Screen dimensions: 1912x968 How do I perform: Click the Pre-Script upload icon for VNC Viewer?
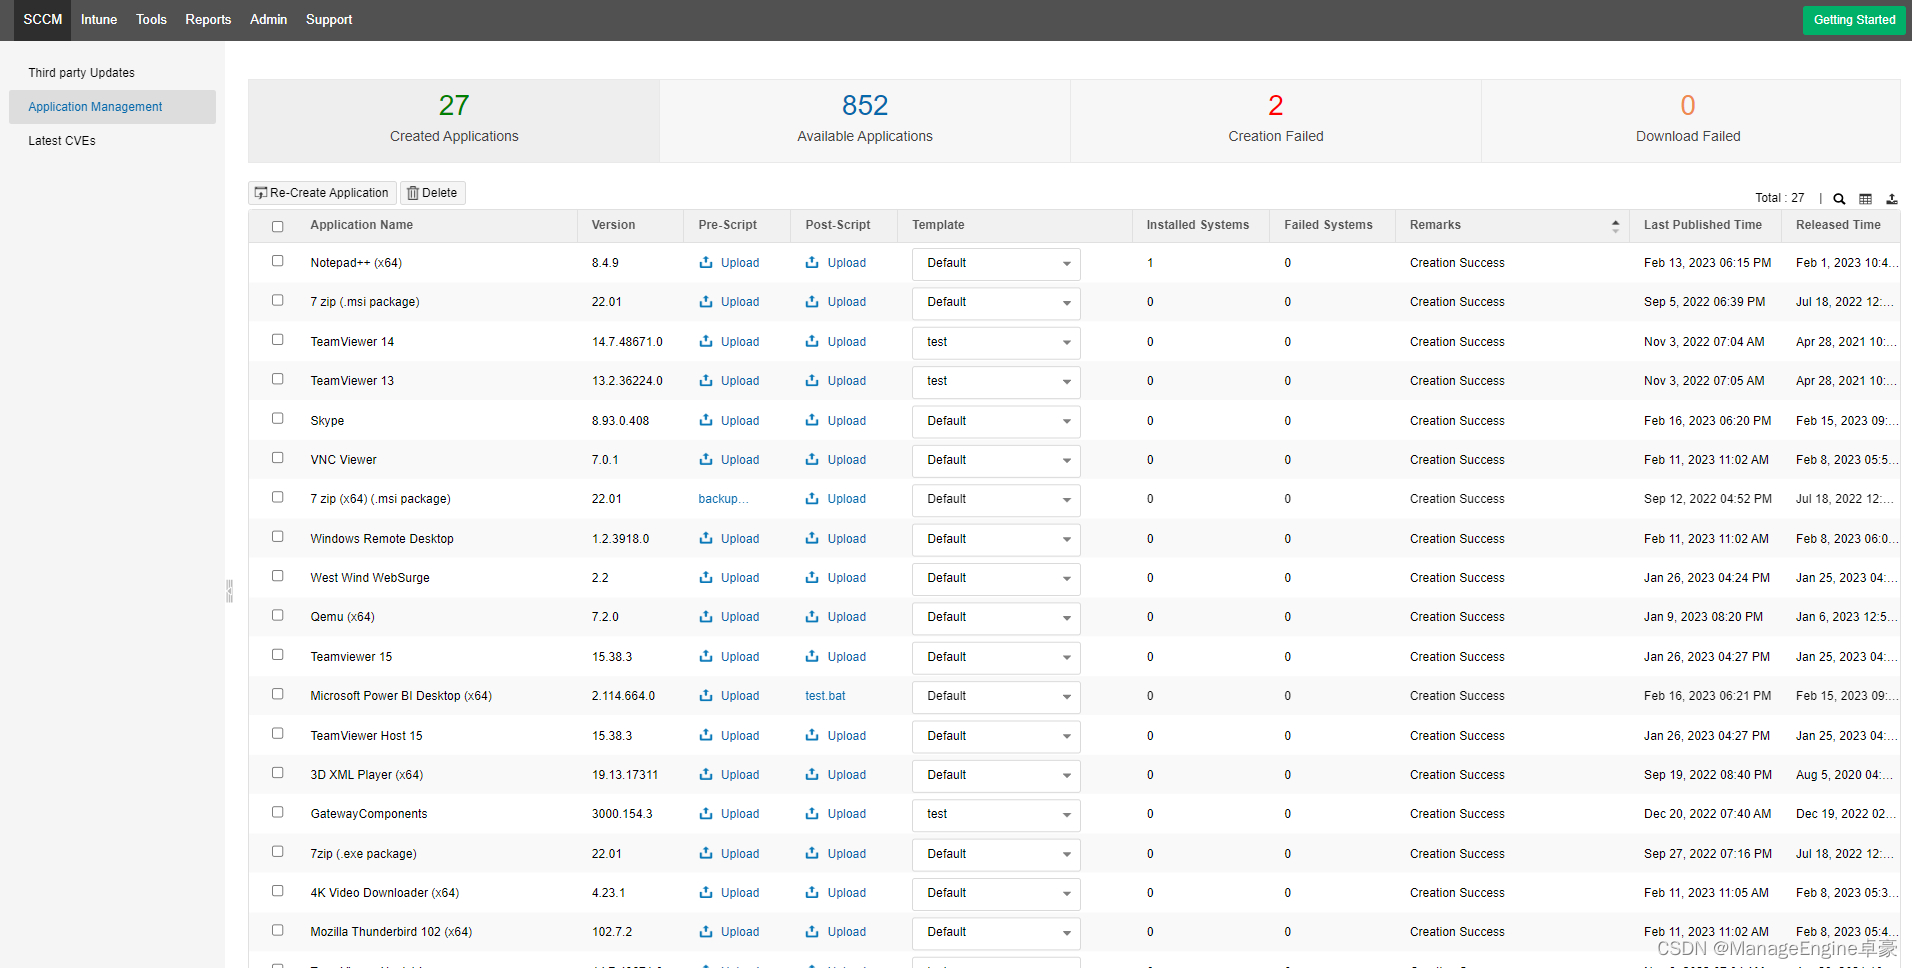point(706,460)
